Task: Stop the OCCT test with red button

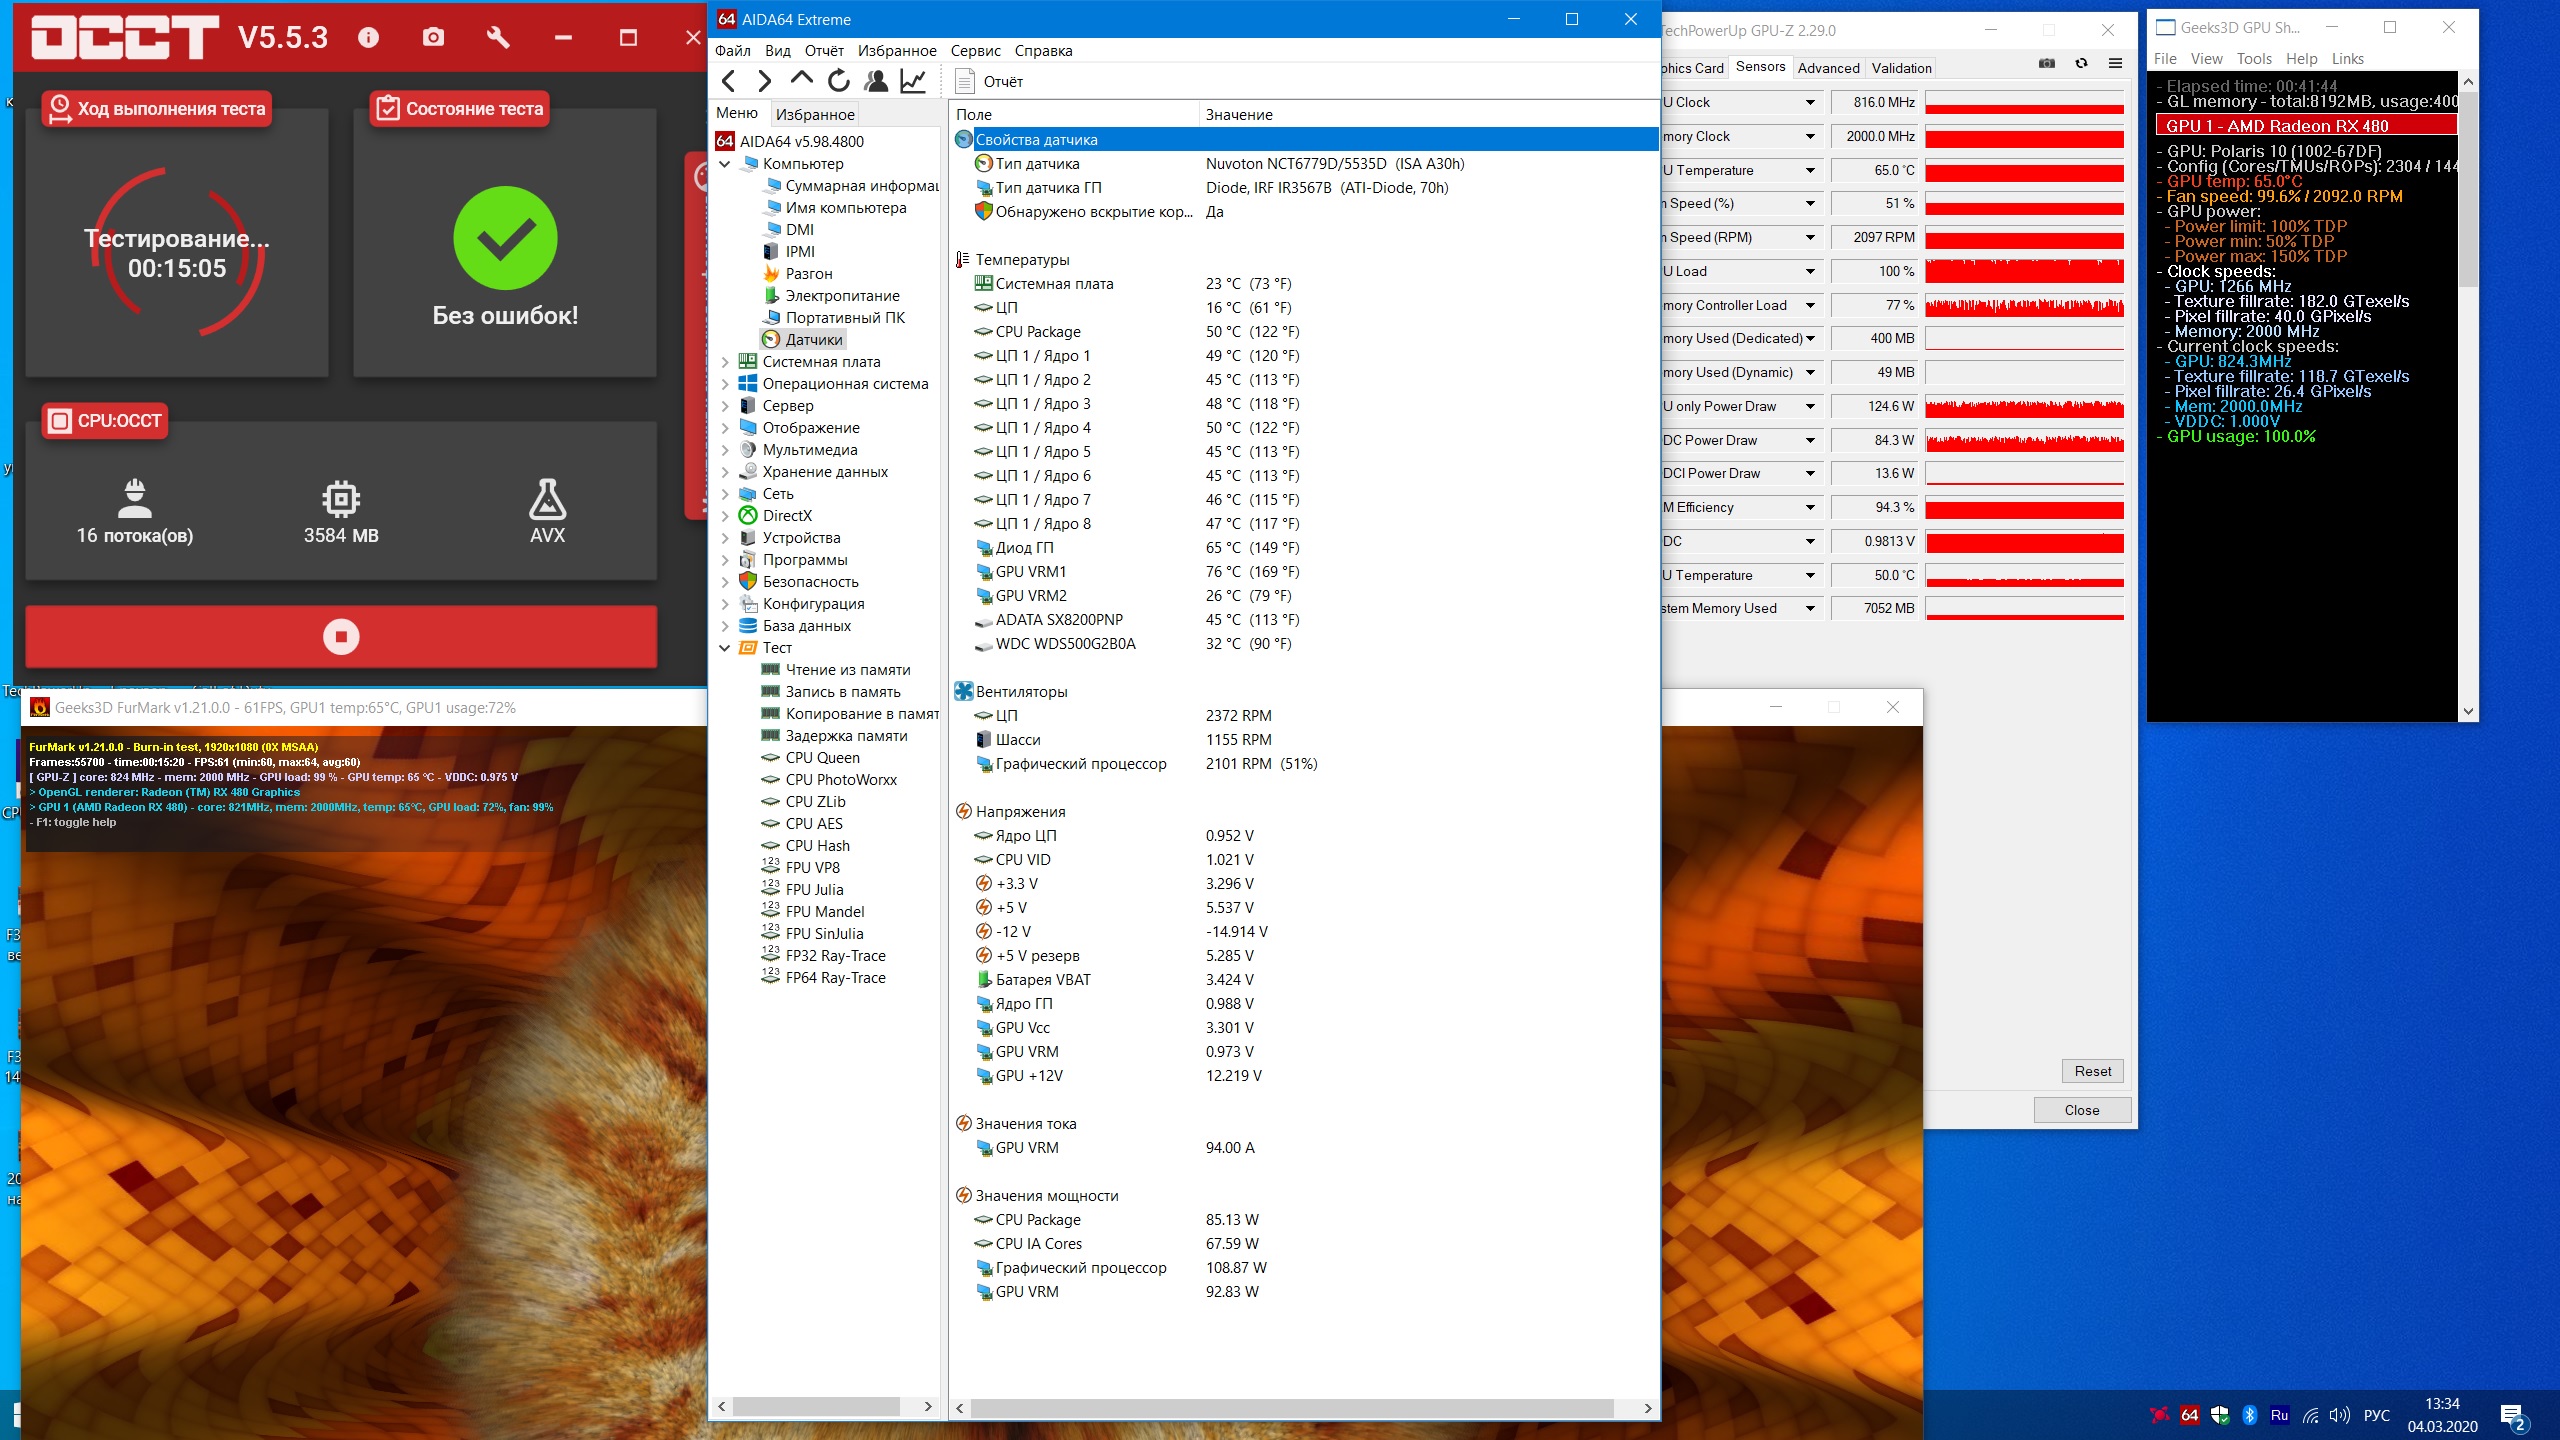Action: tap(341, 637)
